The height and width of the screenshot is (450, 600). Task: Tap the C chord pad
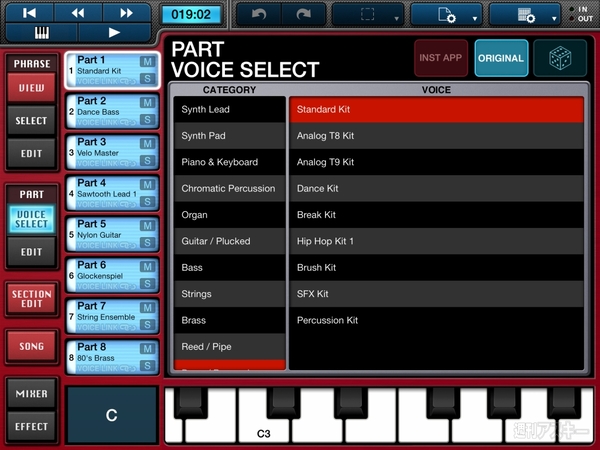coord(112,415)
